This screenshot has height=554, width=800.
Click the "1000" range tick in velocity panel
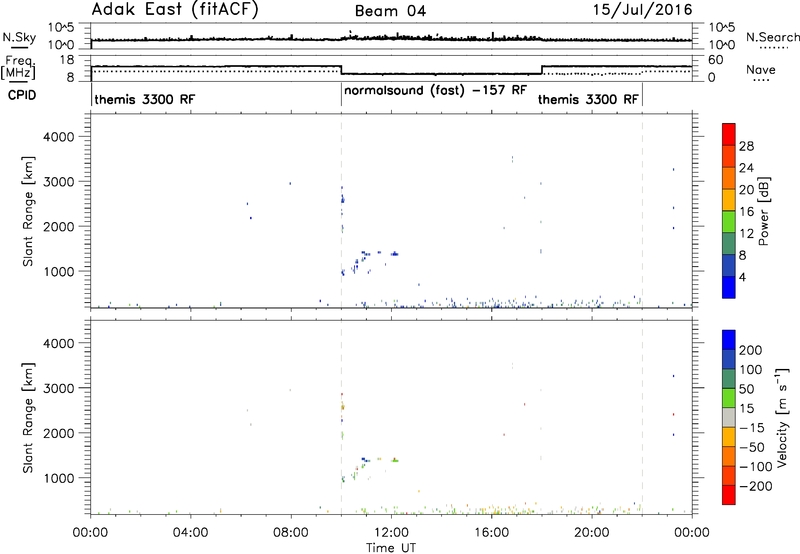[59, 478]
